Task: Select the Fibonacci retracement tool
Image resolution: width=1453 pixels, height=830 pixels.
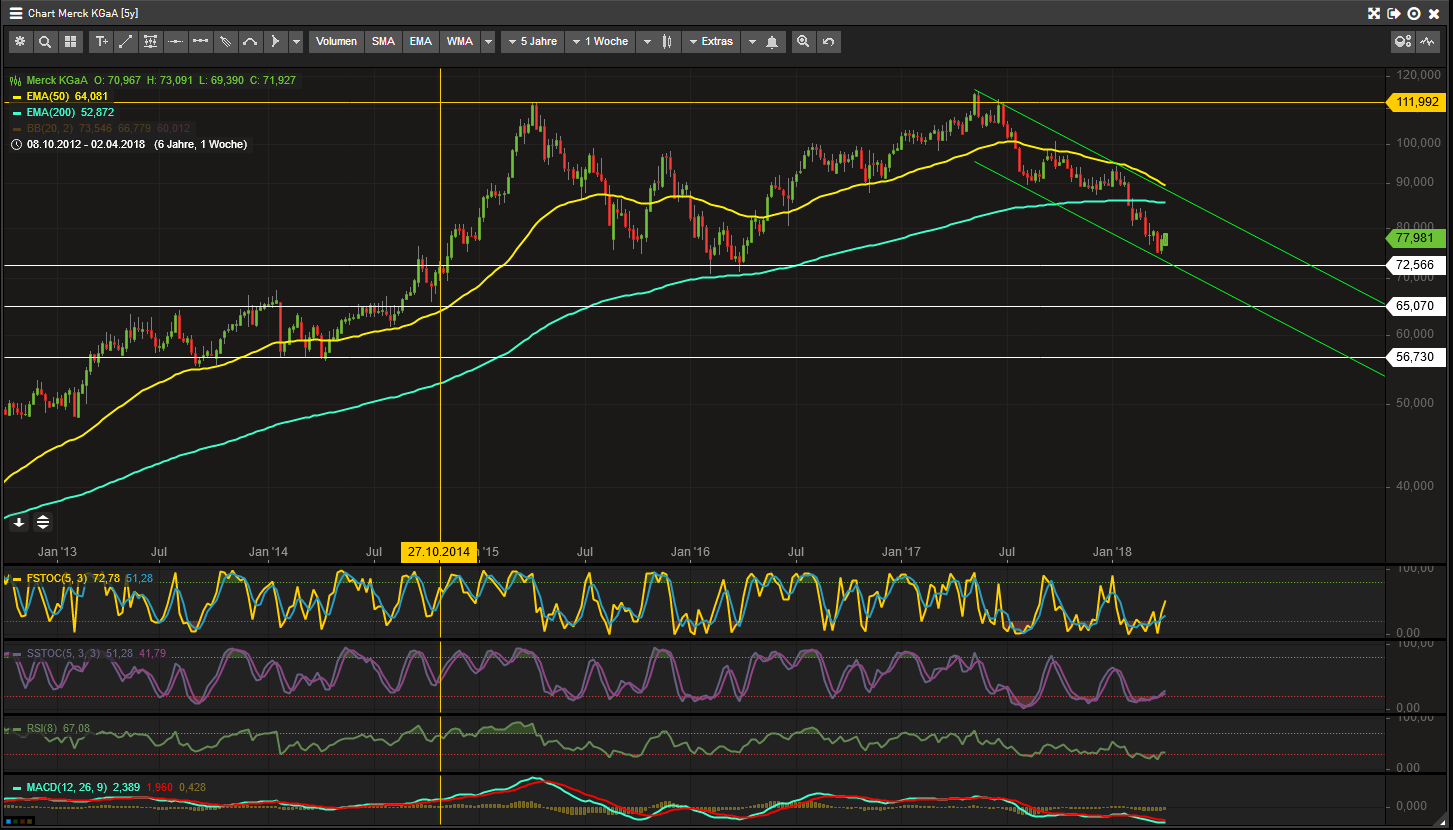Action: click(150, 41)
